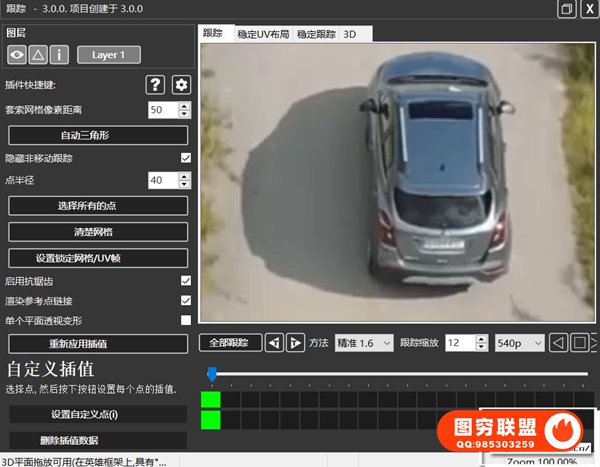Click the track backward icon
Viewport: 600px width, 467px height.
point(275,343)
